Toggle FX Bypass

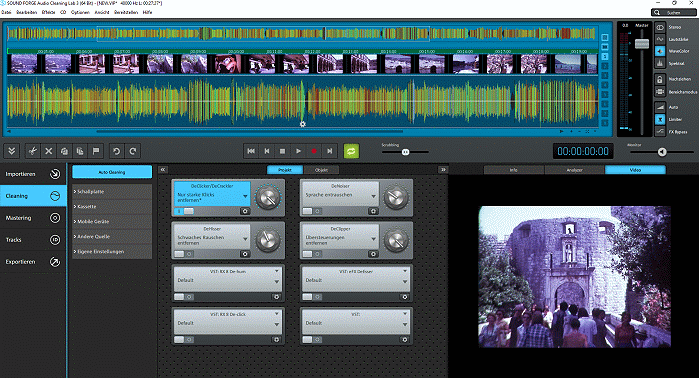point(660,131)
